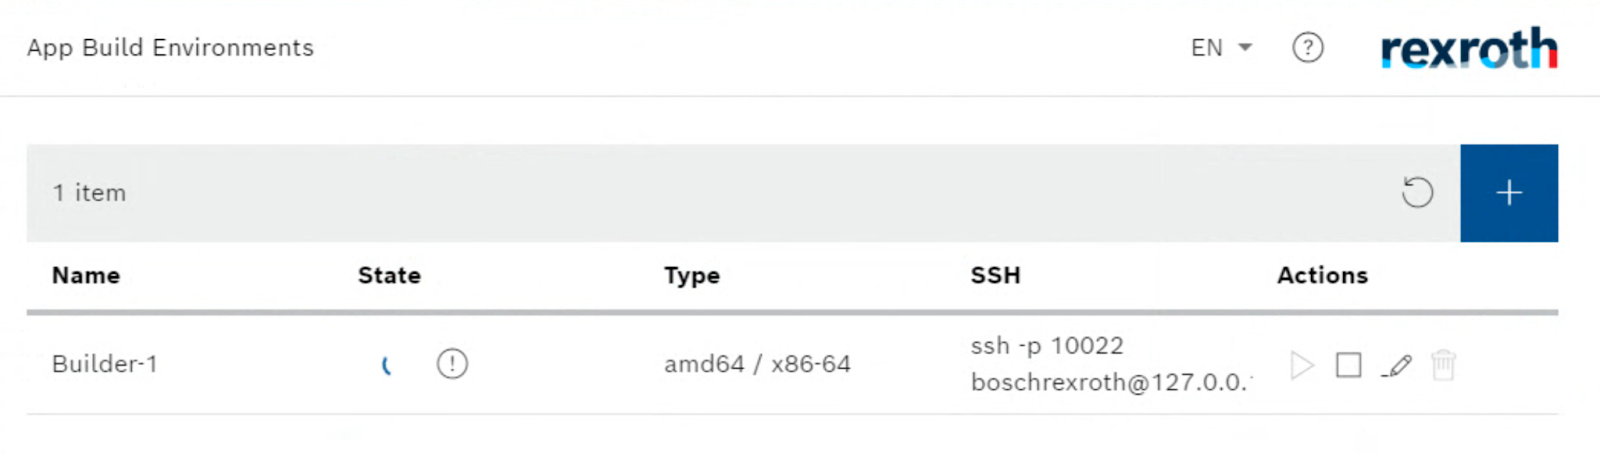
Task: Stop the Builder-1 environment
Action: tap(1349, 365)
